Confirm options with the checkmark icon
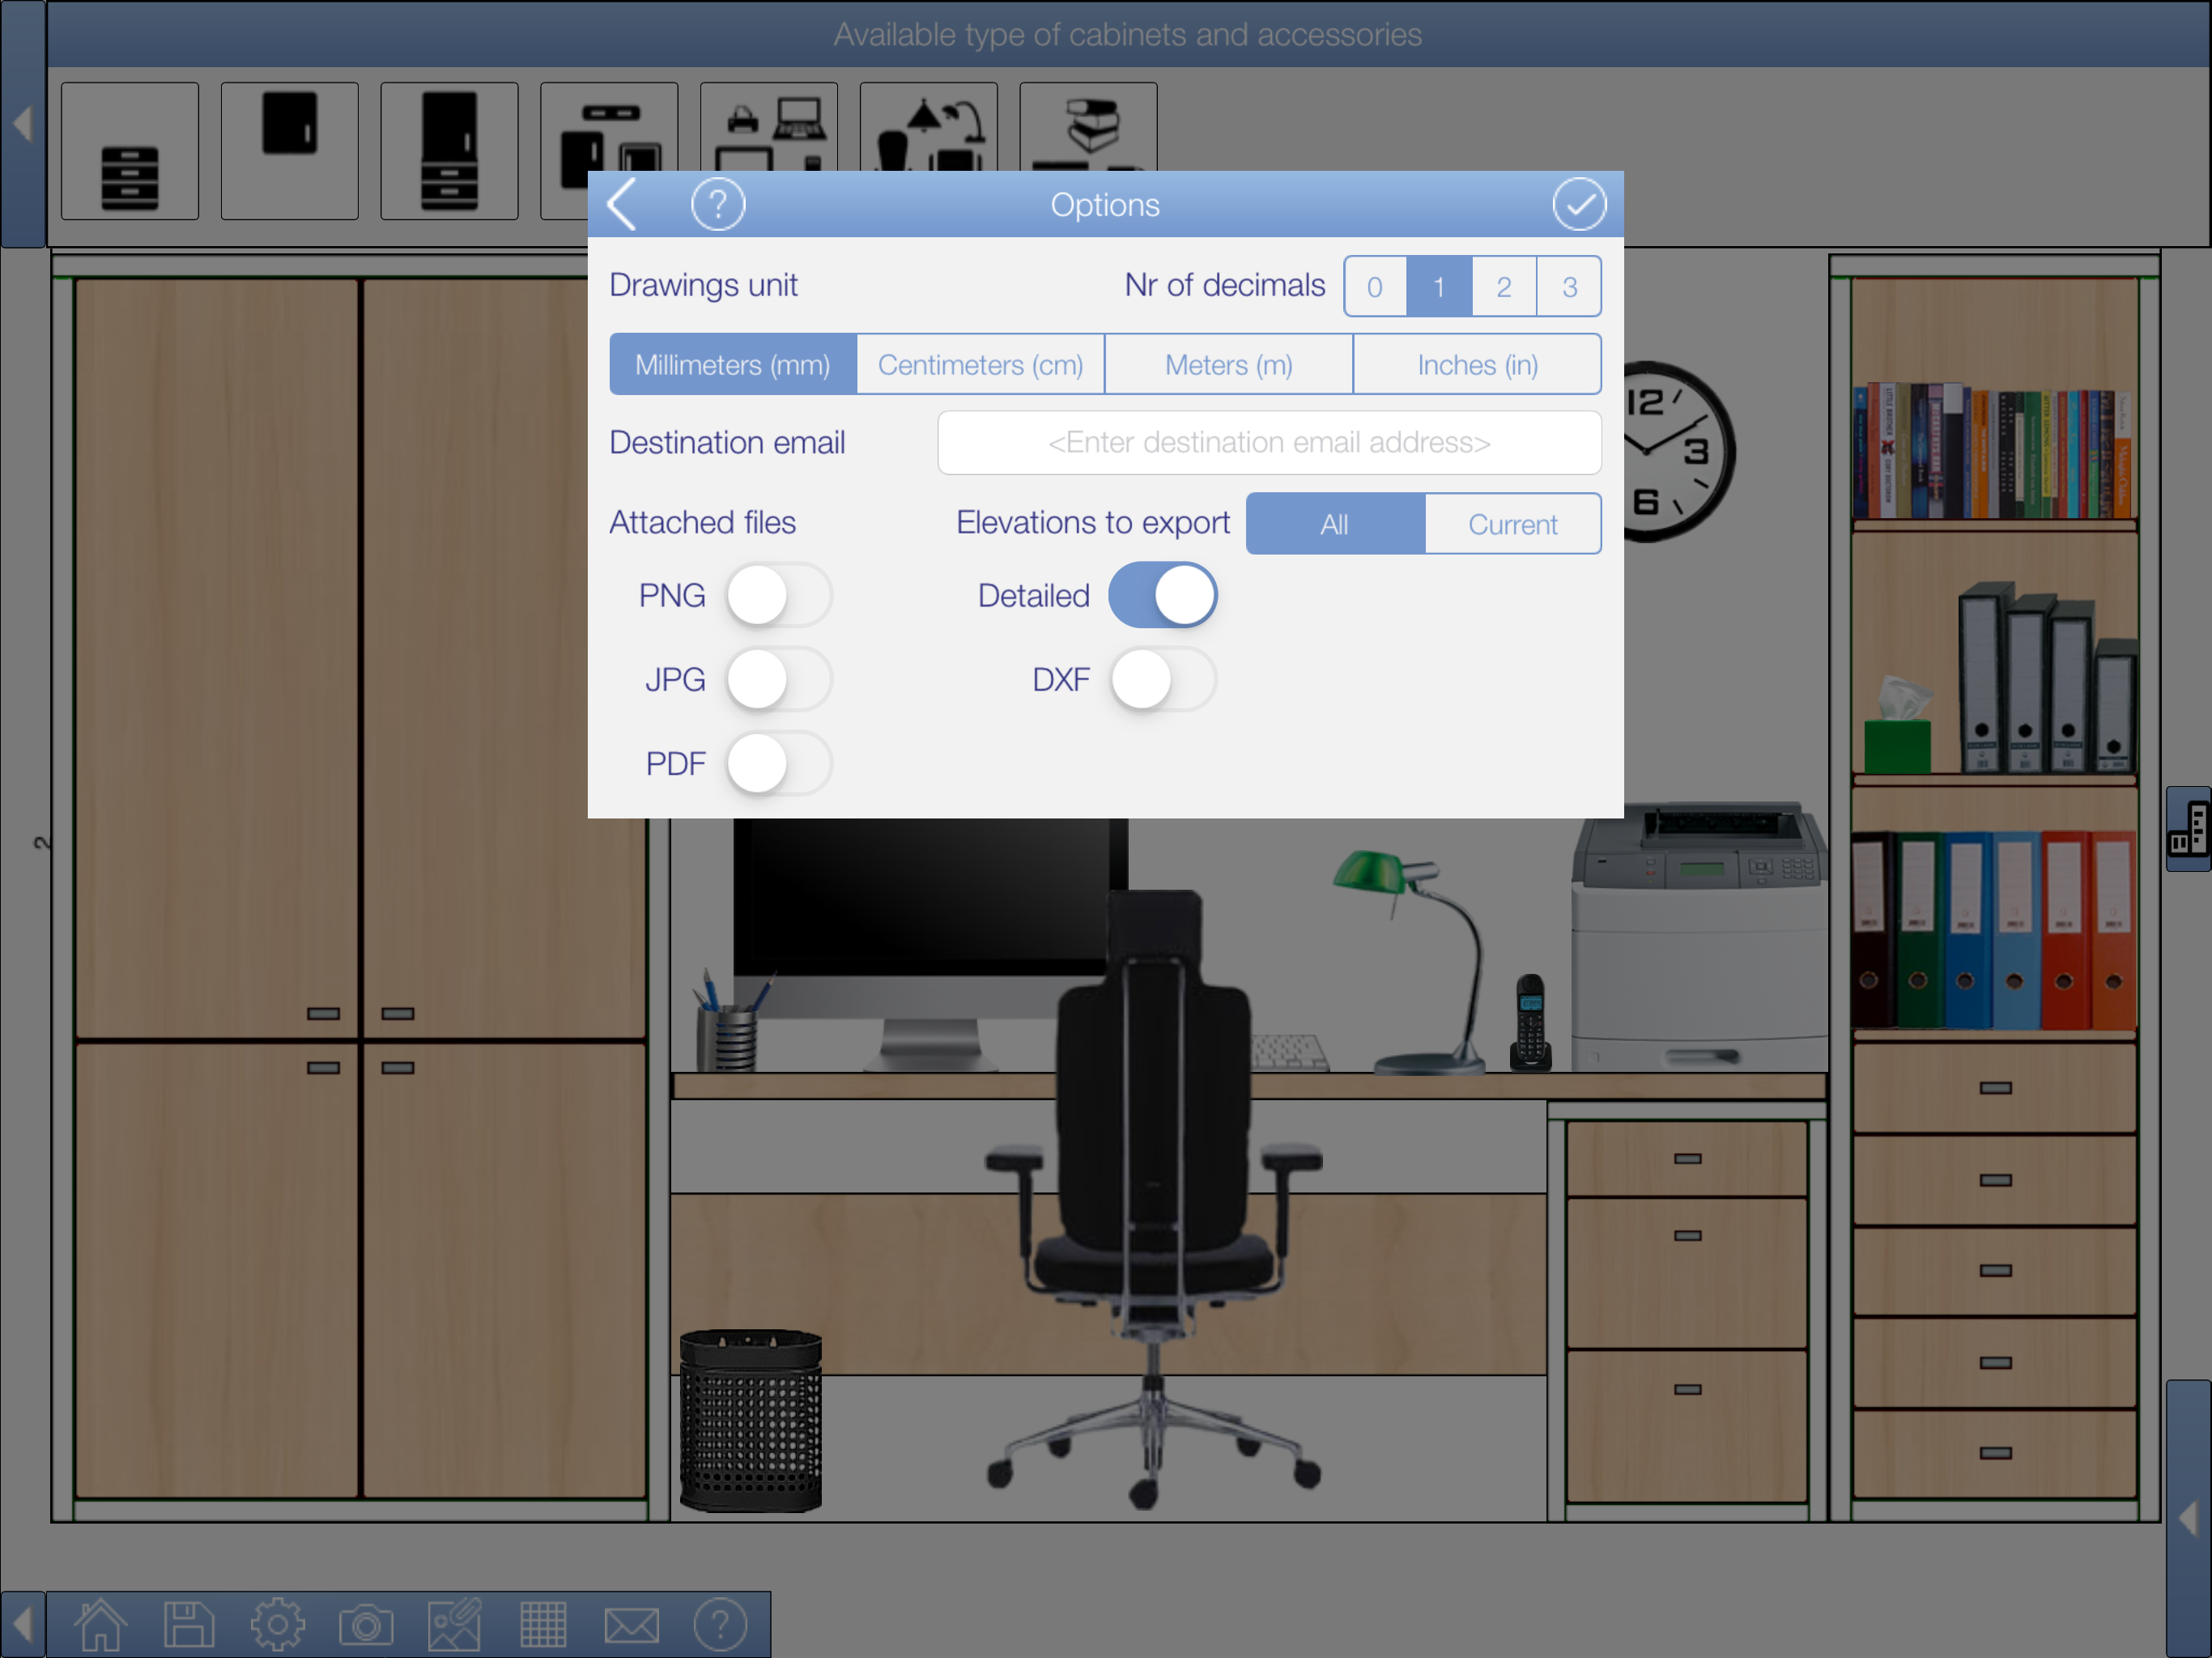2212x1658 pixels. coord(1578,205)
